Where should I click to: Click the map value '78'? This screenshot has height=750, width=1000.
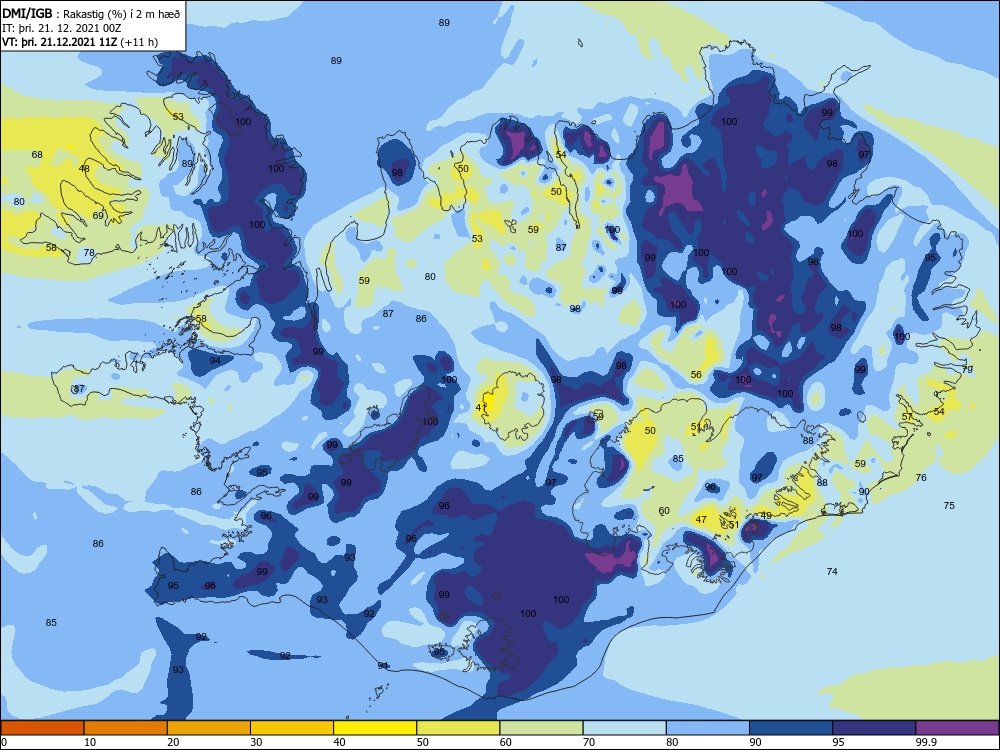[x=89, y=253]
